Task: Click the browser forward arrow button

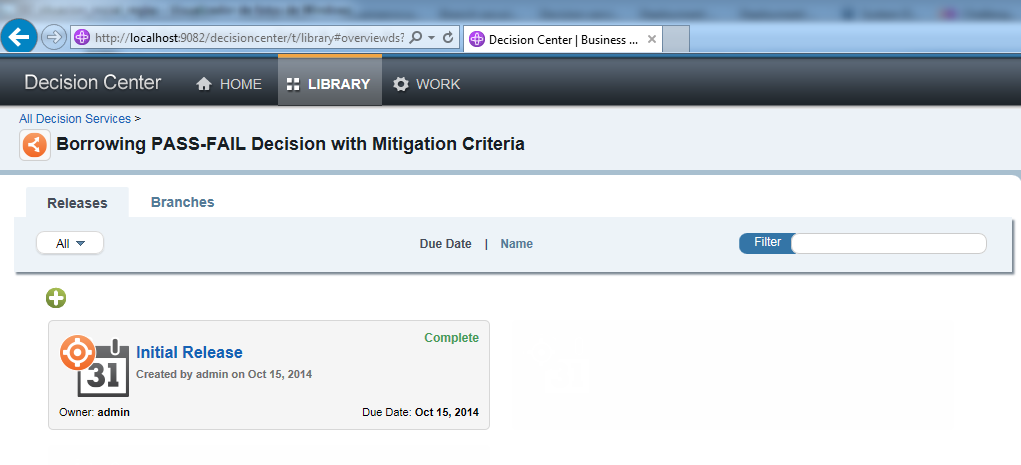Action: tap(54, 38)
